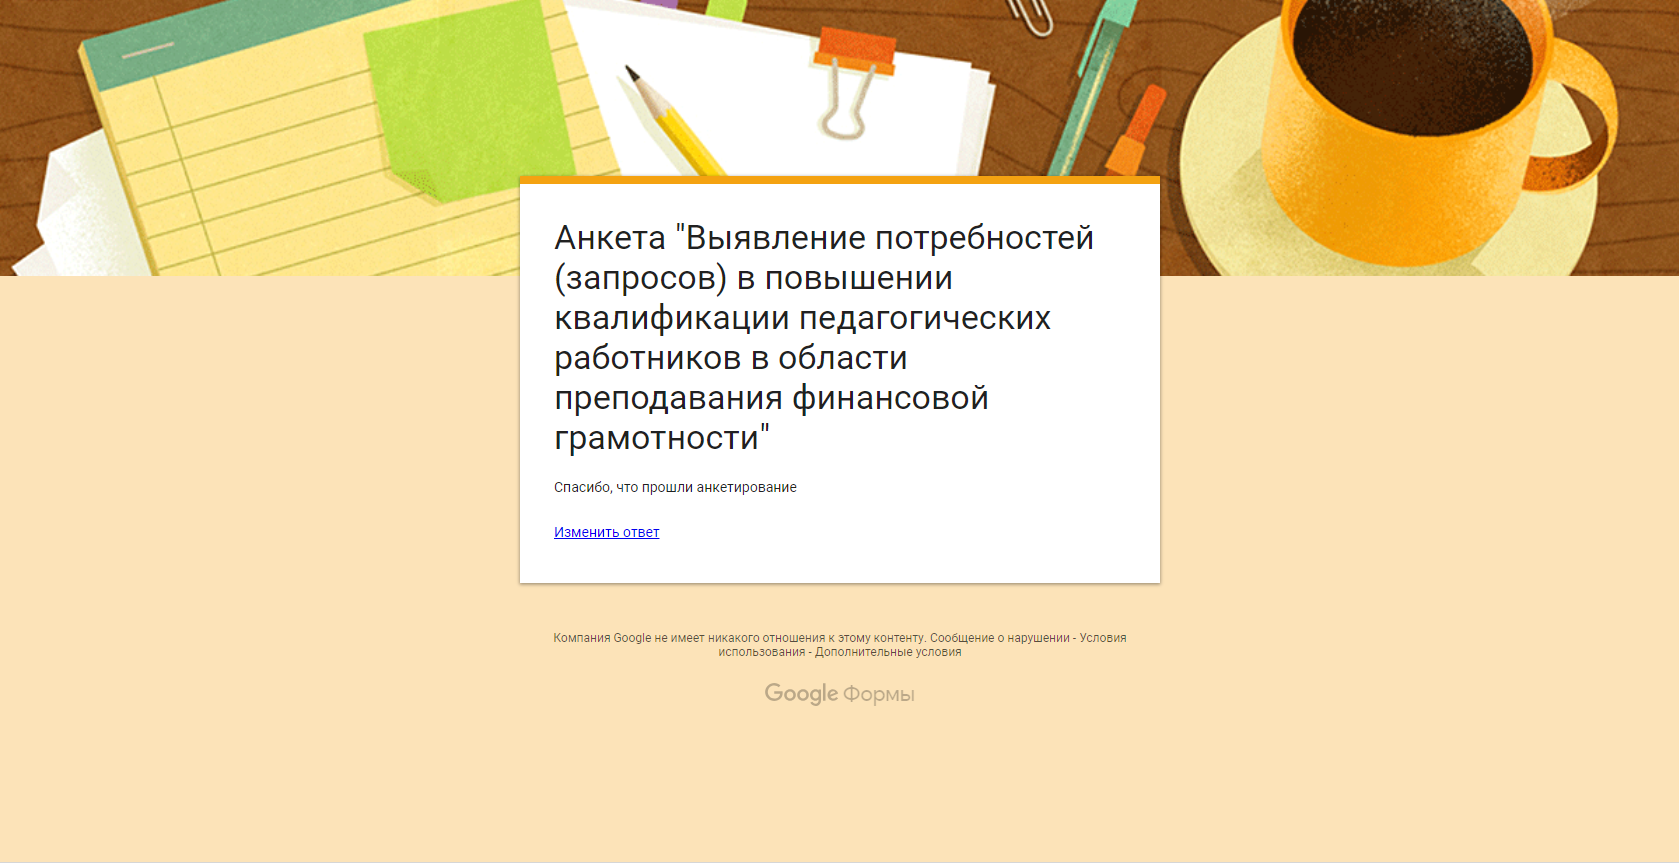Click the "Спасибо, что прошли анкетирование" message
The height and width of the screenshot is (863, 1679).
click(x=675, y=487)
